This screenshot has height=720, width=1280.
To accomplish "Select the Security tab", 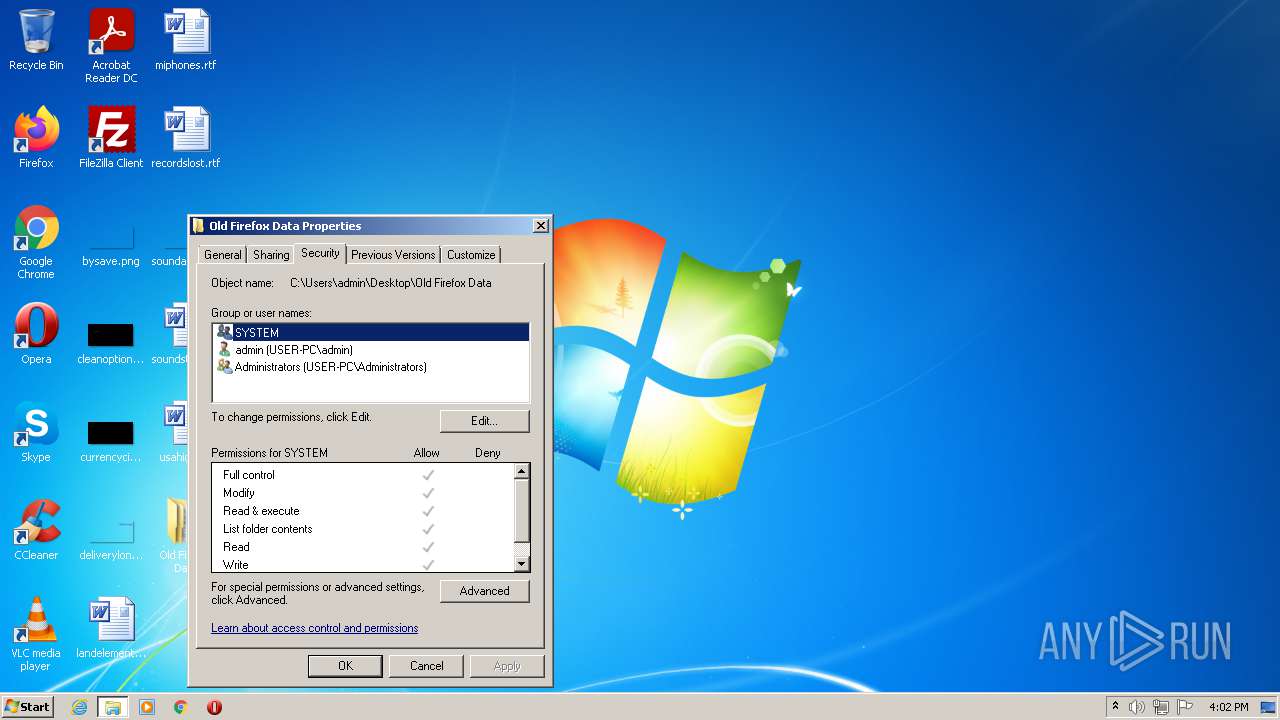I will [320, 254].
